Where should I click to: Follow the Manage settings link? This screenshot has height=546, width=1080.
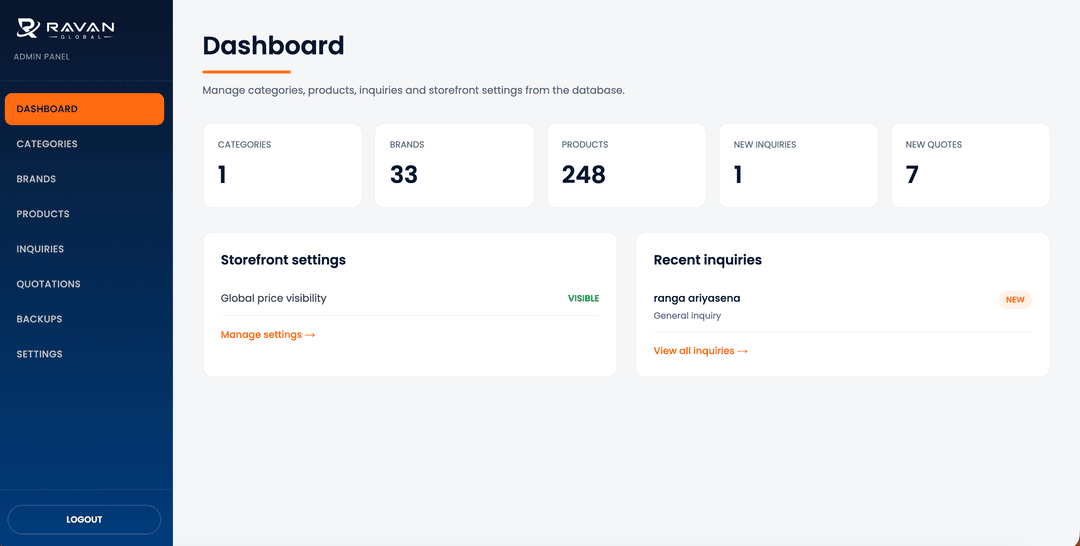[267, 335]
